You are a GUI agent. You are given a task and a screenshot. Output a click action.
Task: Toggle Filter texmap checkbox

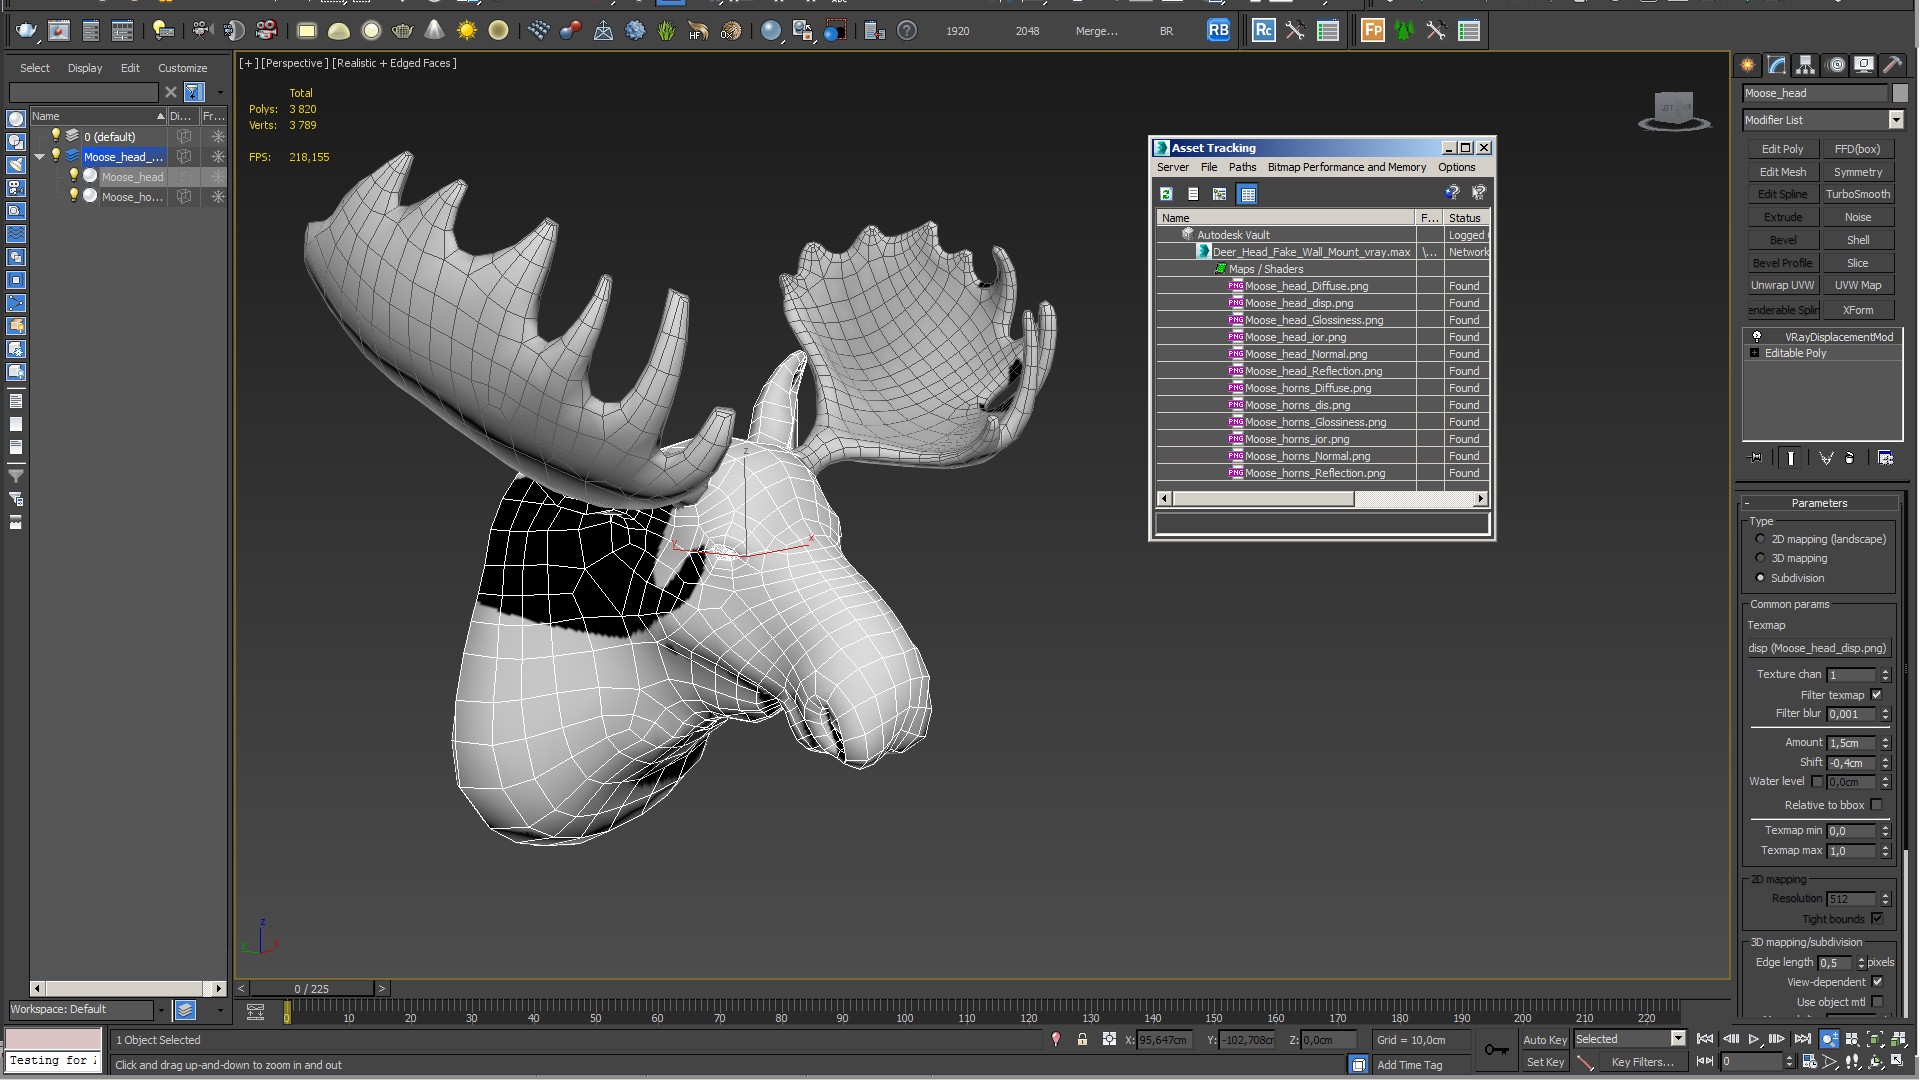tap(1877, 695)
